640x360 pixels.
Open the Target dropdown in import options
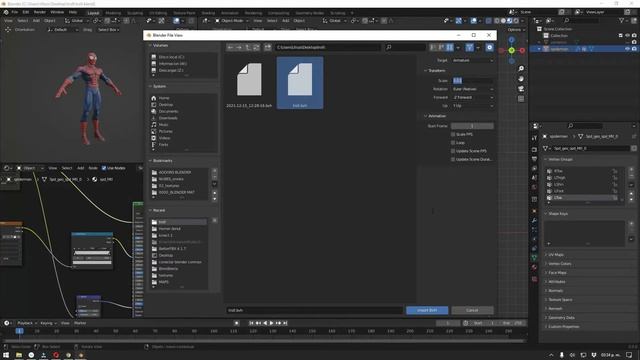473,60
